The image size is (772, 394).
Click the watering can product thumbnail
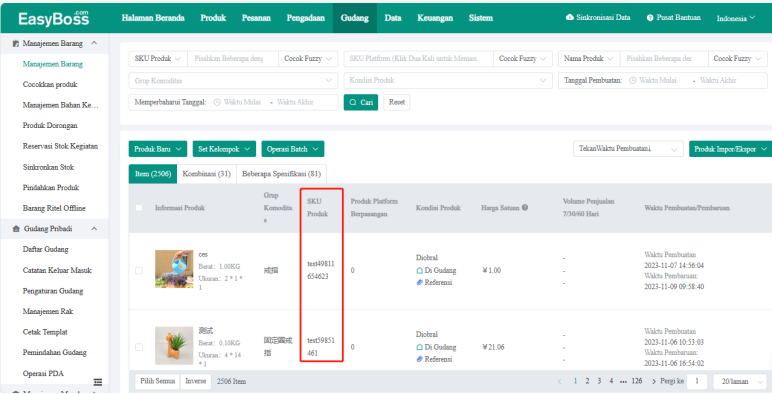coord(174,269)
